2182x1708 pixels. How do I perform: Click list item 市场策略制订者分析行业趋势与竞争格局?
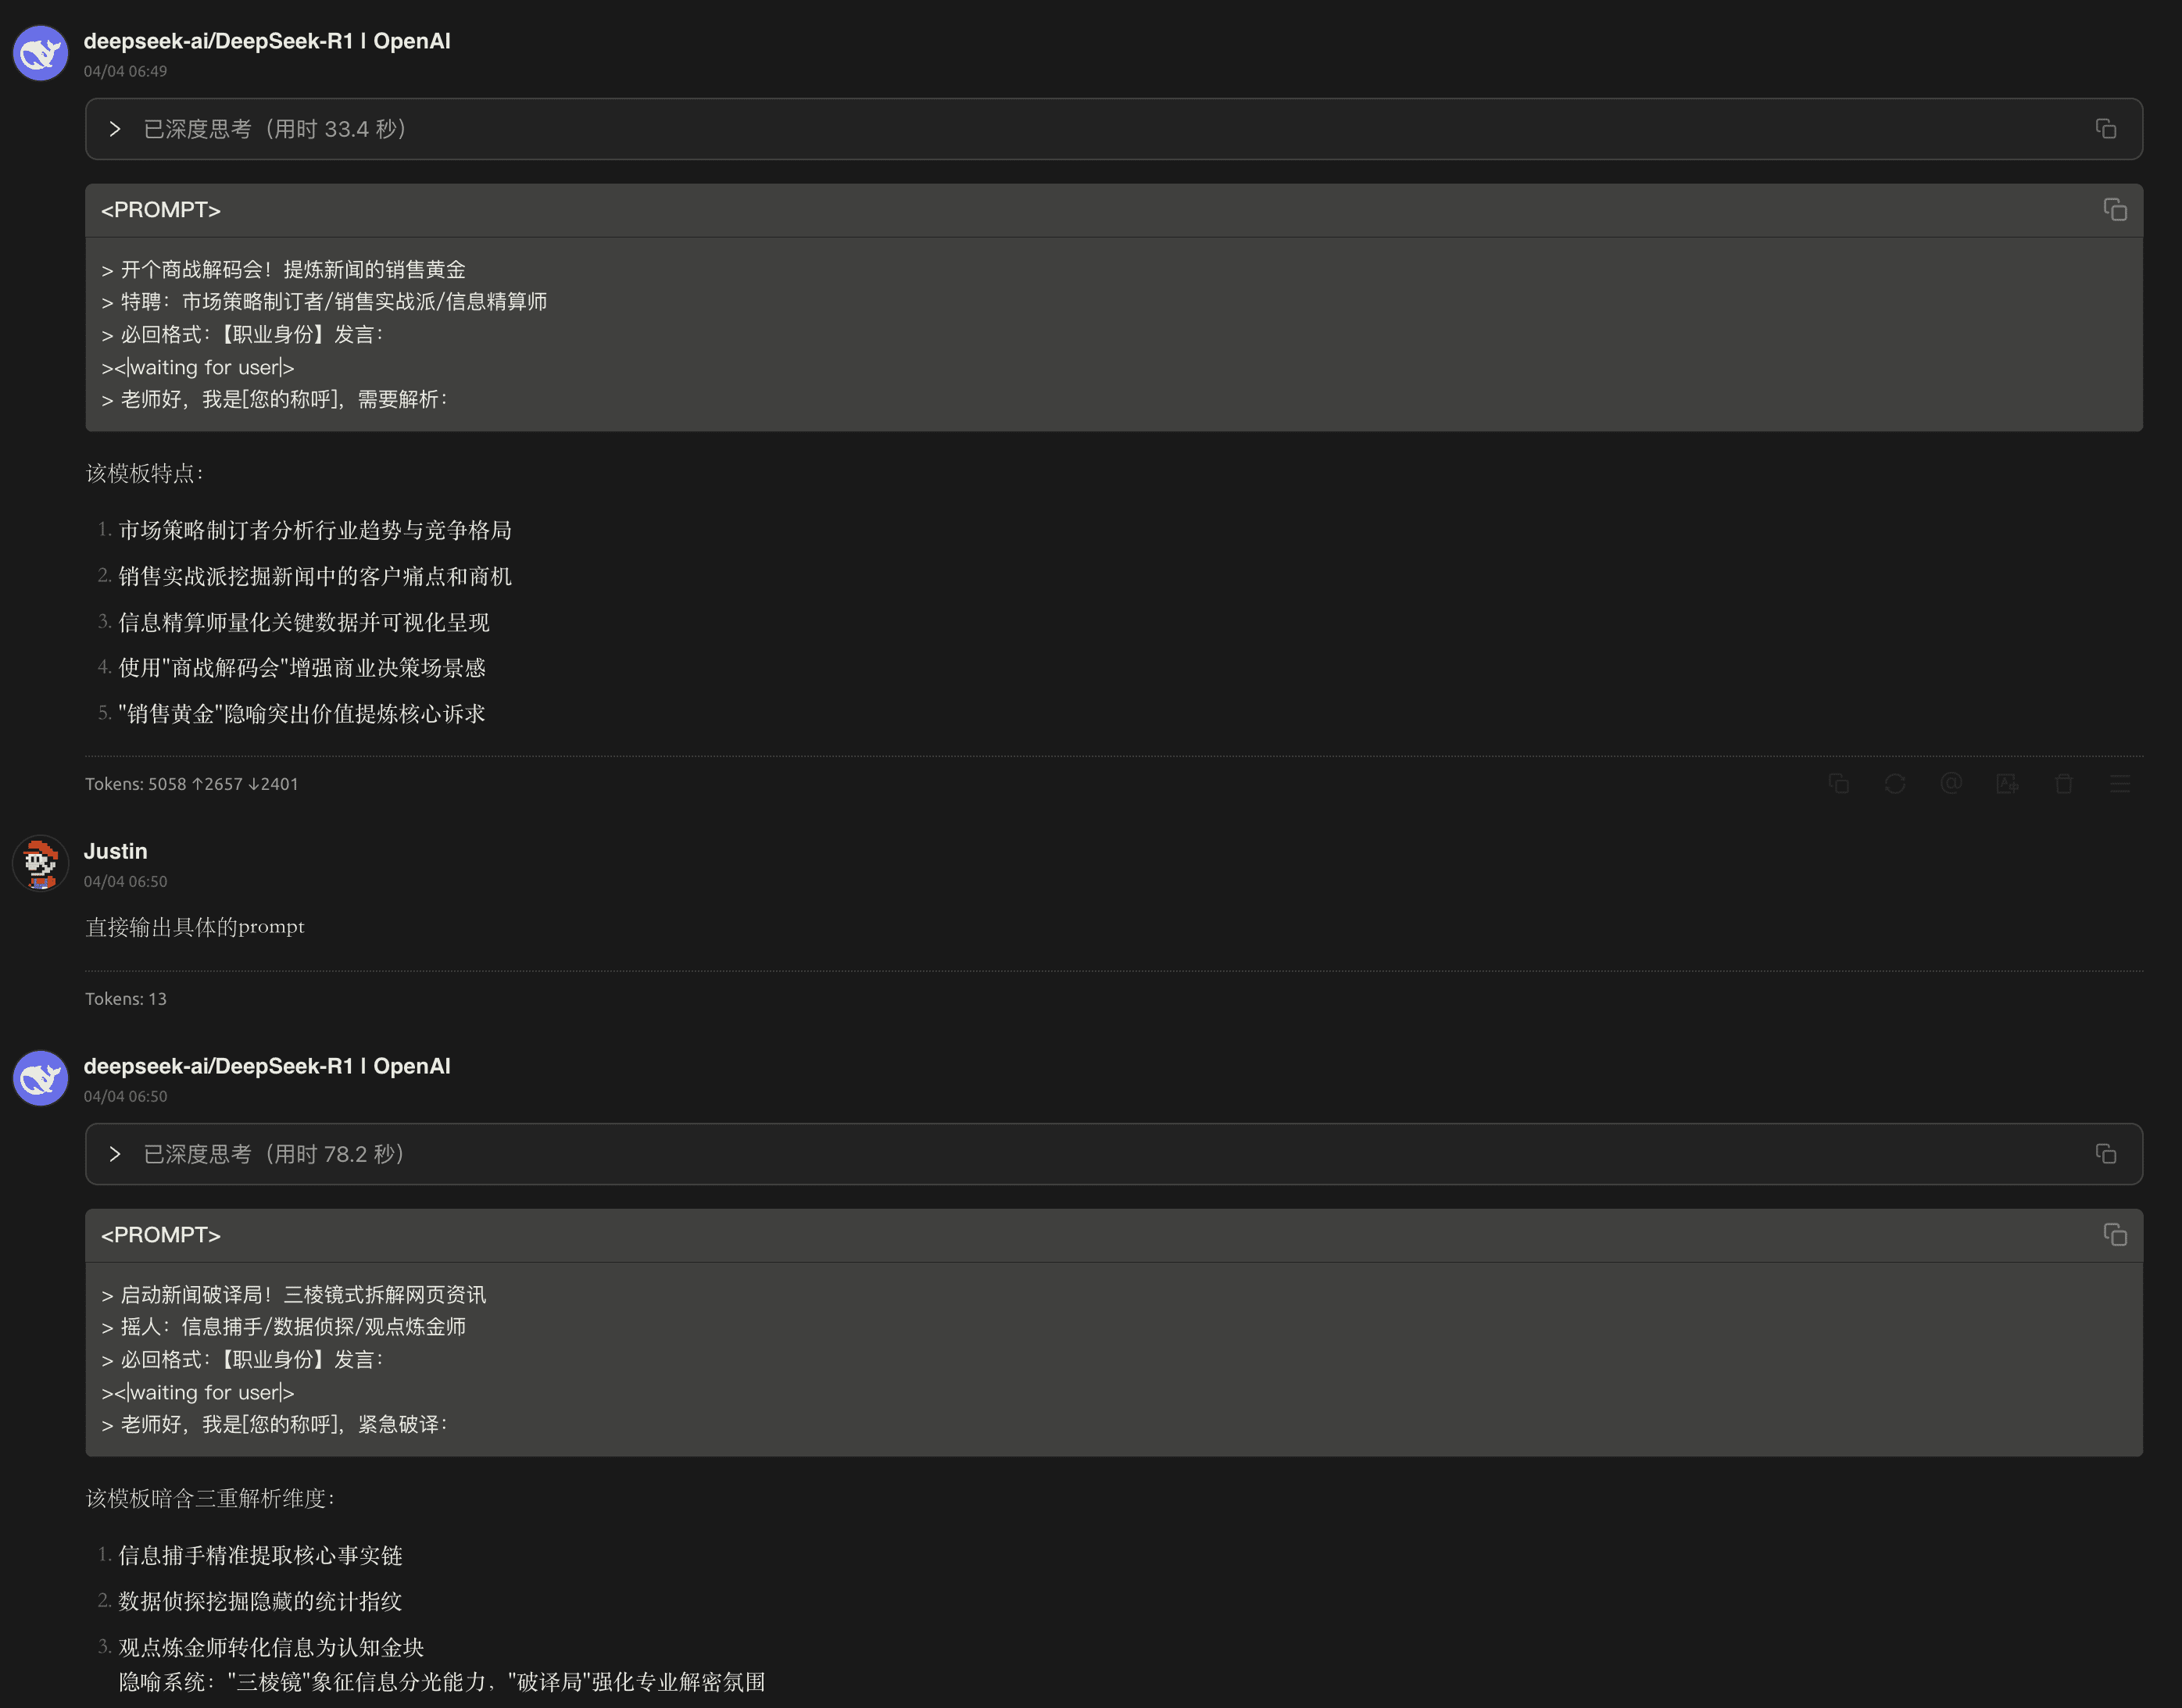pyautogui.click(x=315, y=530)
